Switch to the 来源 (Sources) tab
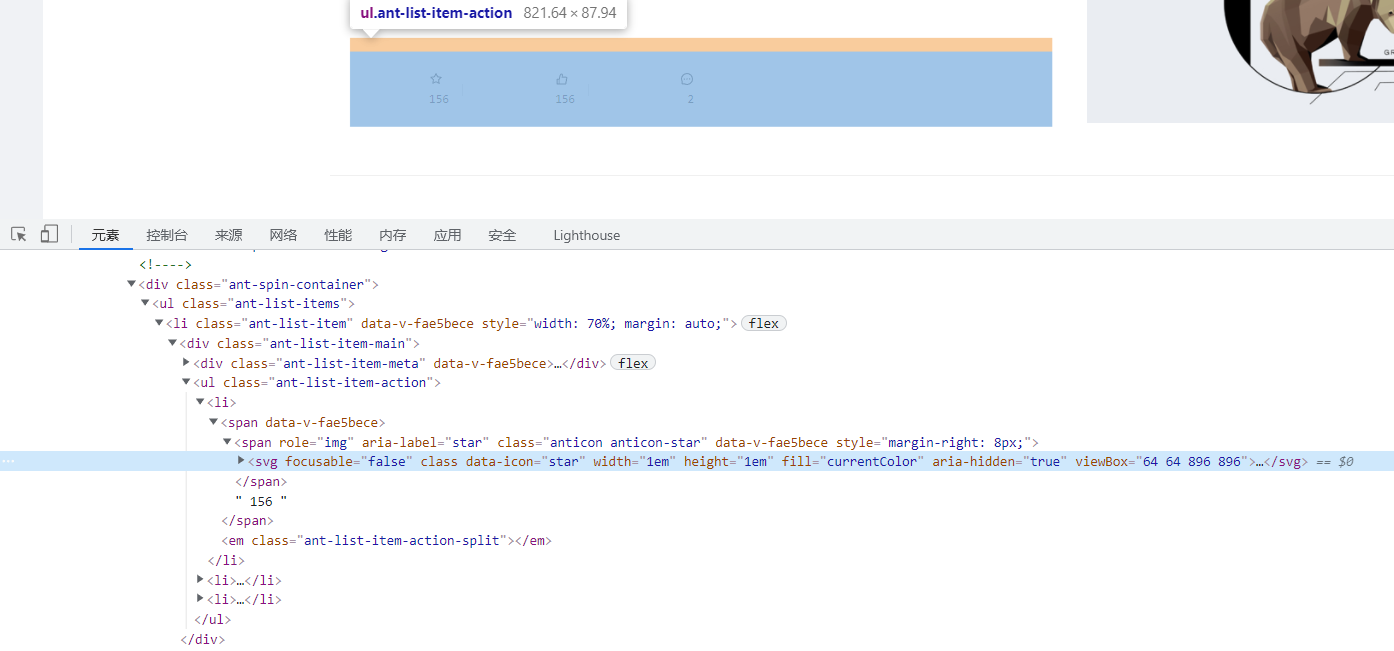 click(x=228, y=236)
